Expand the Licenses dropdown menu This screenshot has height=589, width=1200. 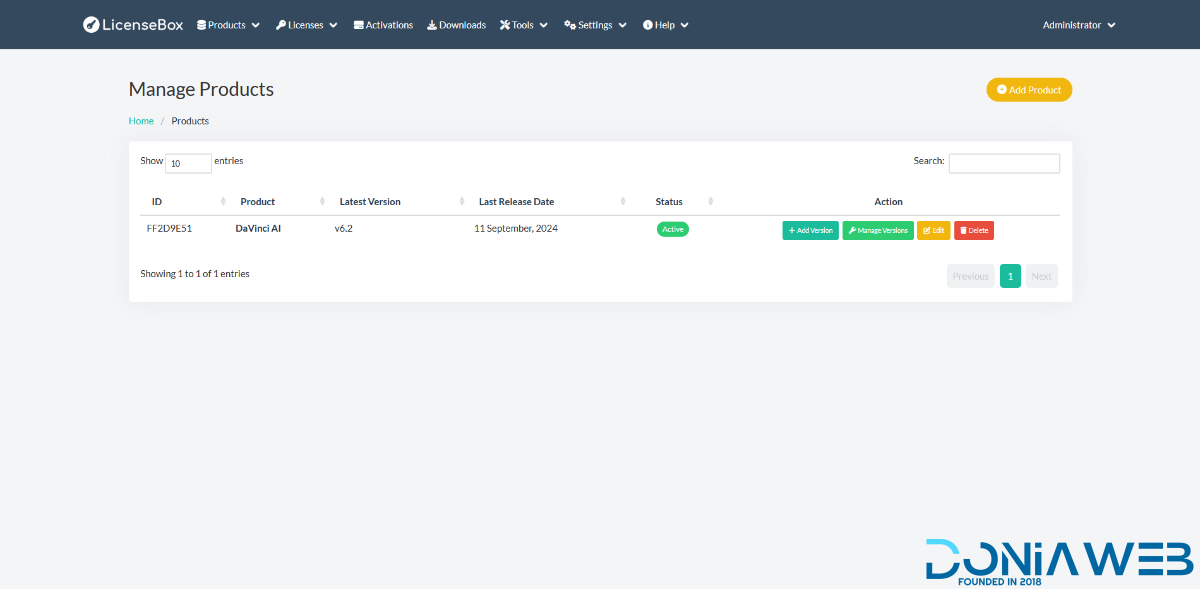[306, 25]
